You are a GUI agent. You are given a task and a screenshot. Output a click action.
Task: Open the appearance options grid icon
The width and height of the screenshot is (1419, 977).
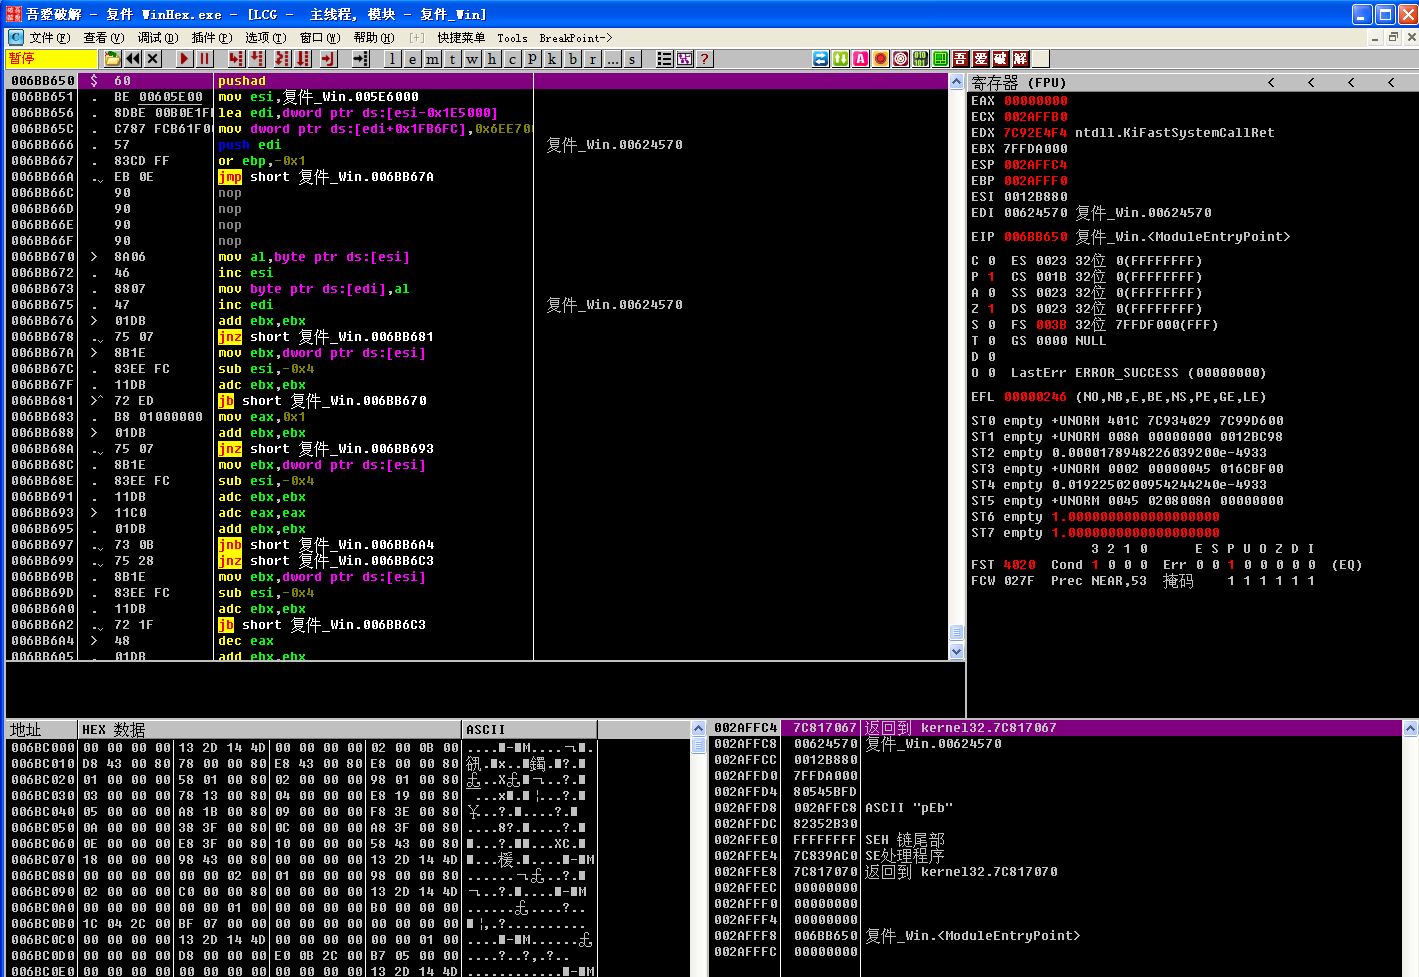point(684,59)
